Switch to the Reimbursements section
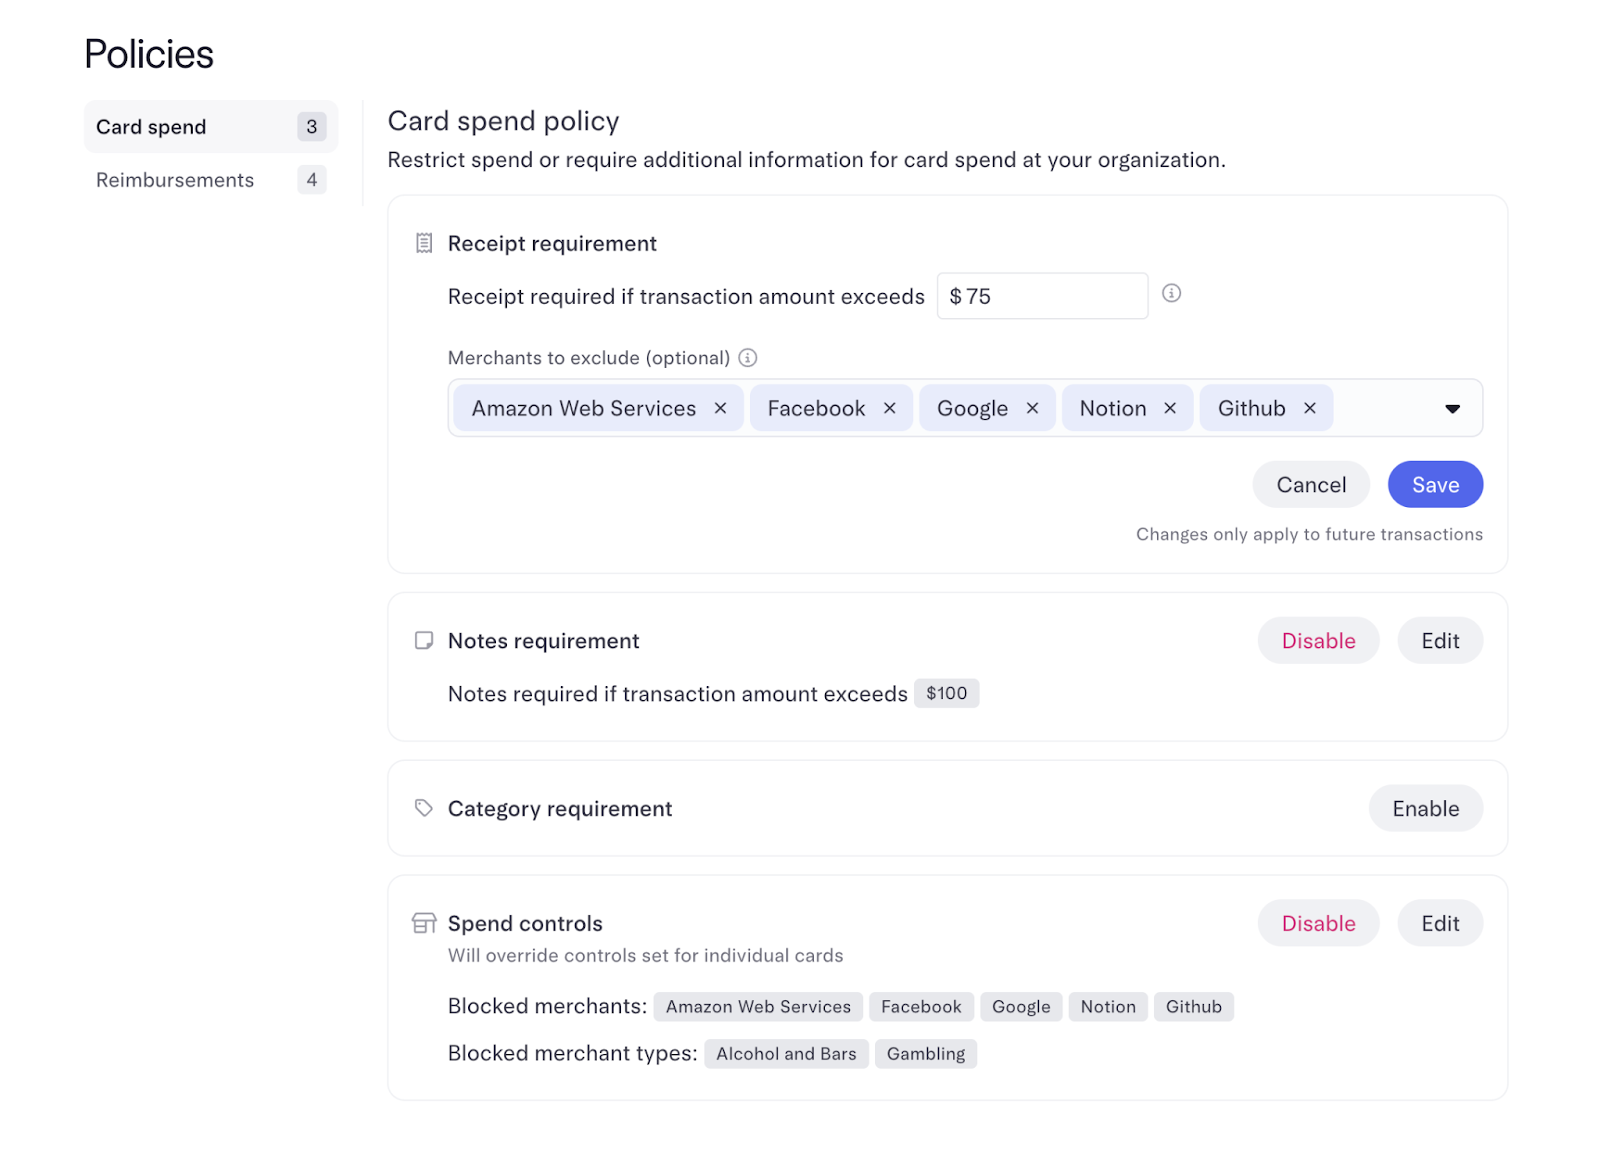The image size is (1600, 1157). pos(174,180)
